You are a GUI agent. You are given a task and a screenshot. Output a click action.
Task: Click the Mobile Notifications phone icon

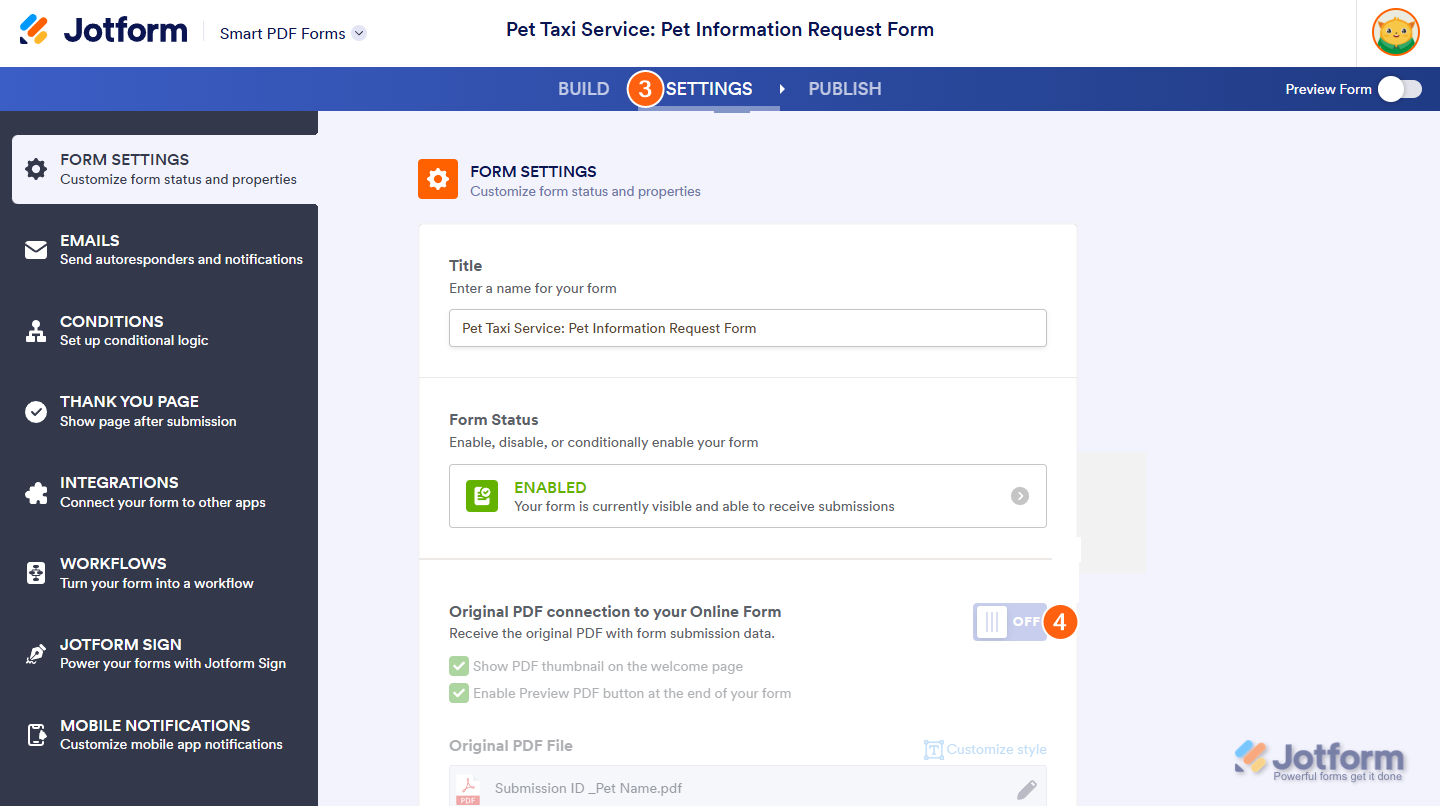click(36, 735)
